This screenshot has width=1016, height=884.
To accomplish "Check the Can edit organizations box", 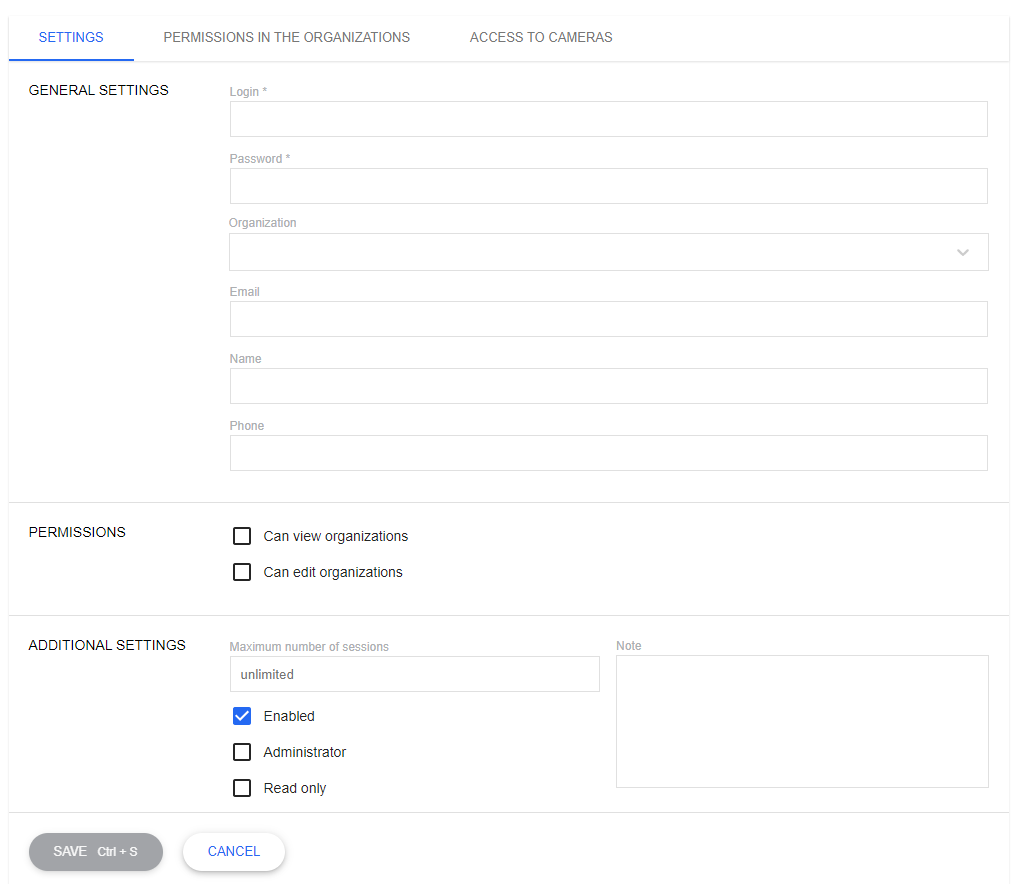I will point(241,571).
